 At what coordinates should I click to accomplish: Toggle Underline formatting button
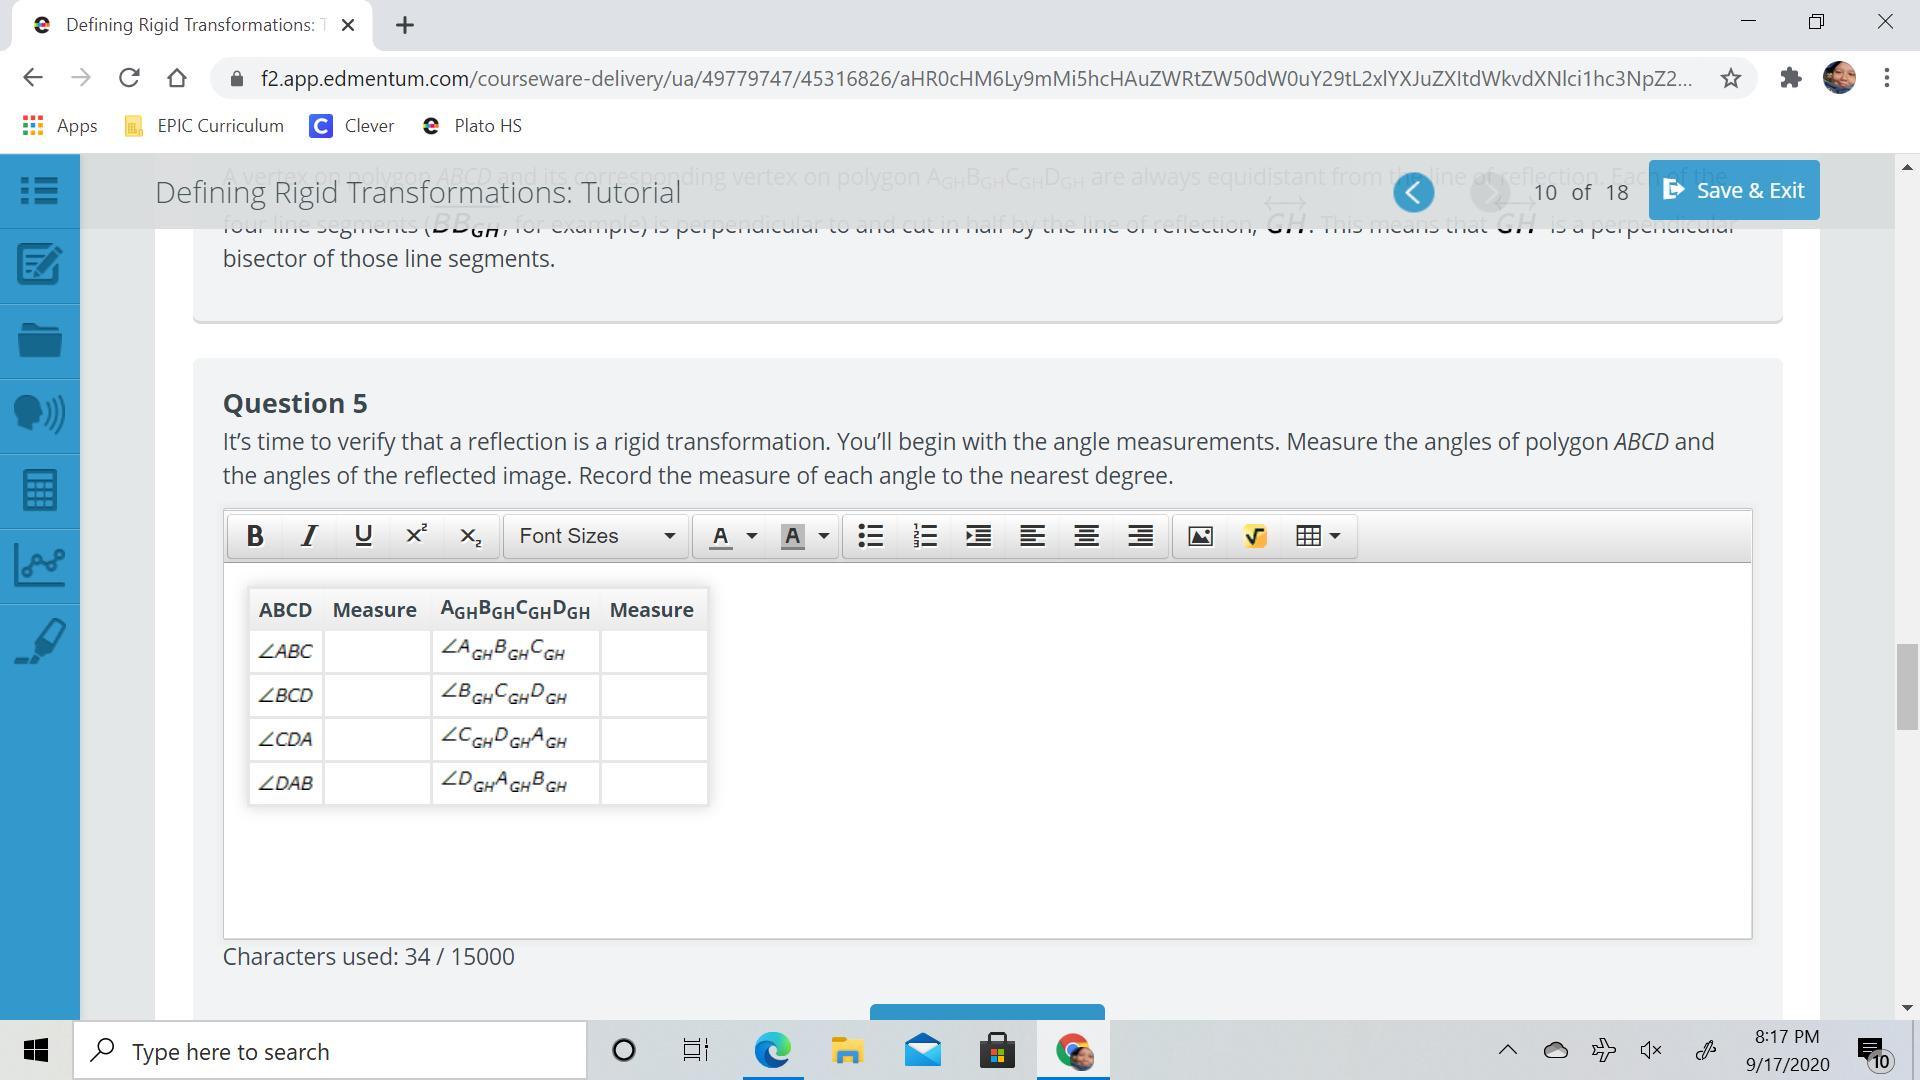point(363,536)
